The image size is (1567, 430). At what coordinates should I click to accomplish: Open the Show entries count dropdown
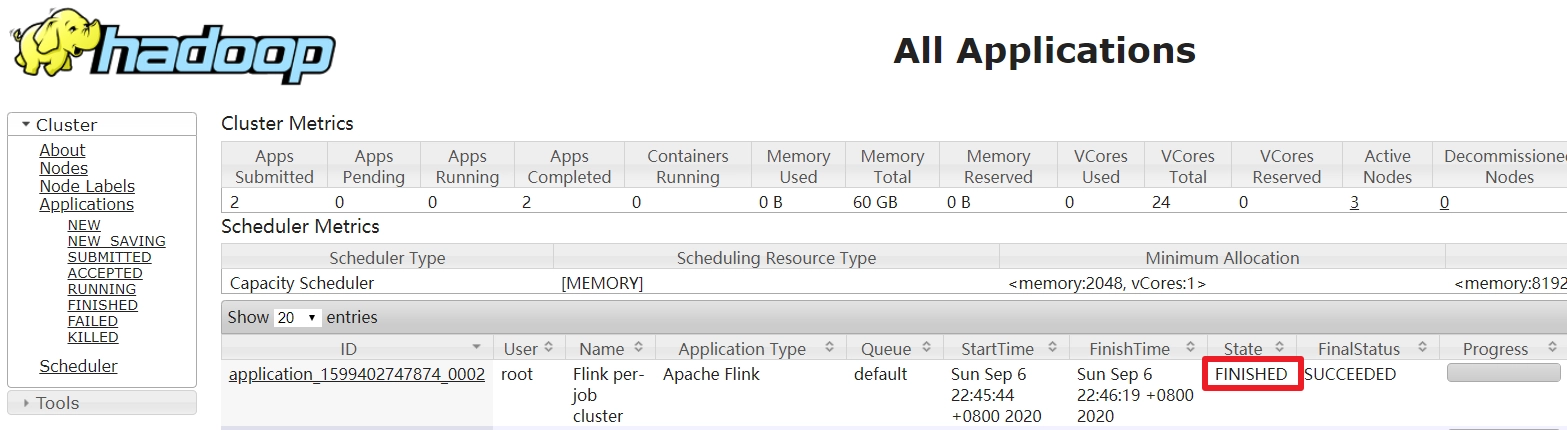click(298, 317)
